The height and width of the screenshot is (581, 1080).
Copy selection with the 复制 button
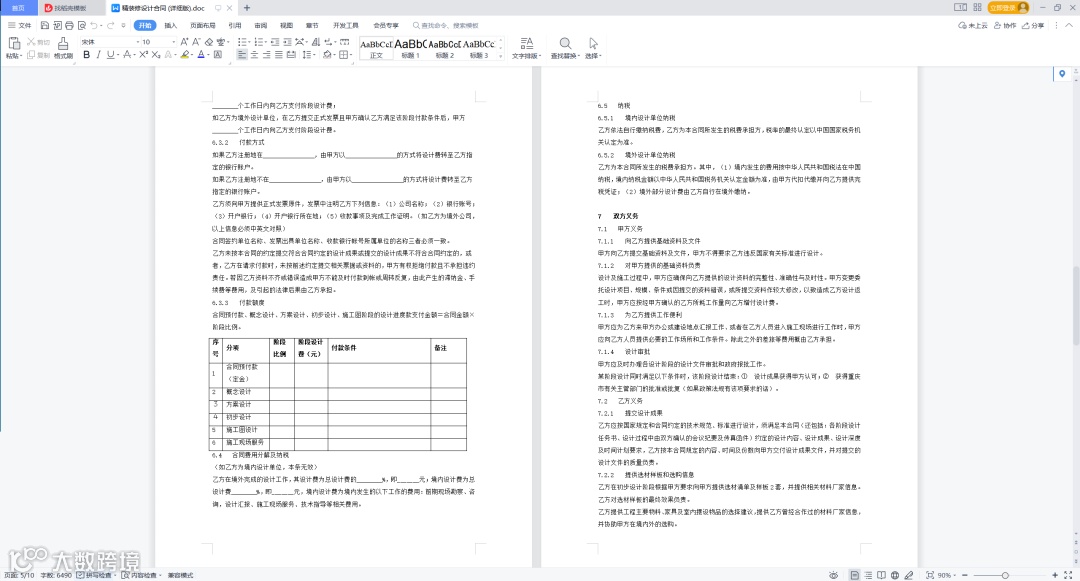tap(39, 55)
